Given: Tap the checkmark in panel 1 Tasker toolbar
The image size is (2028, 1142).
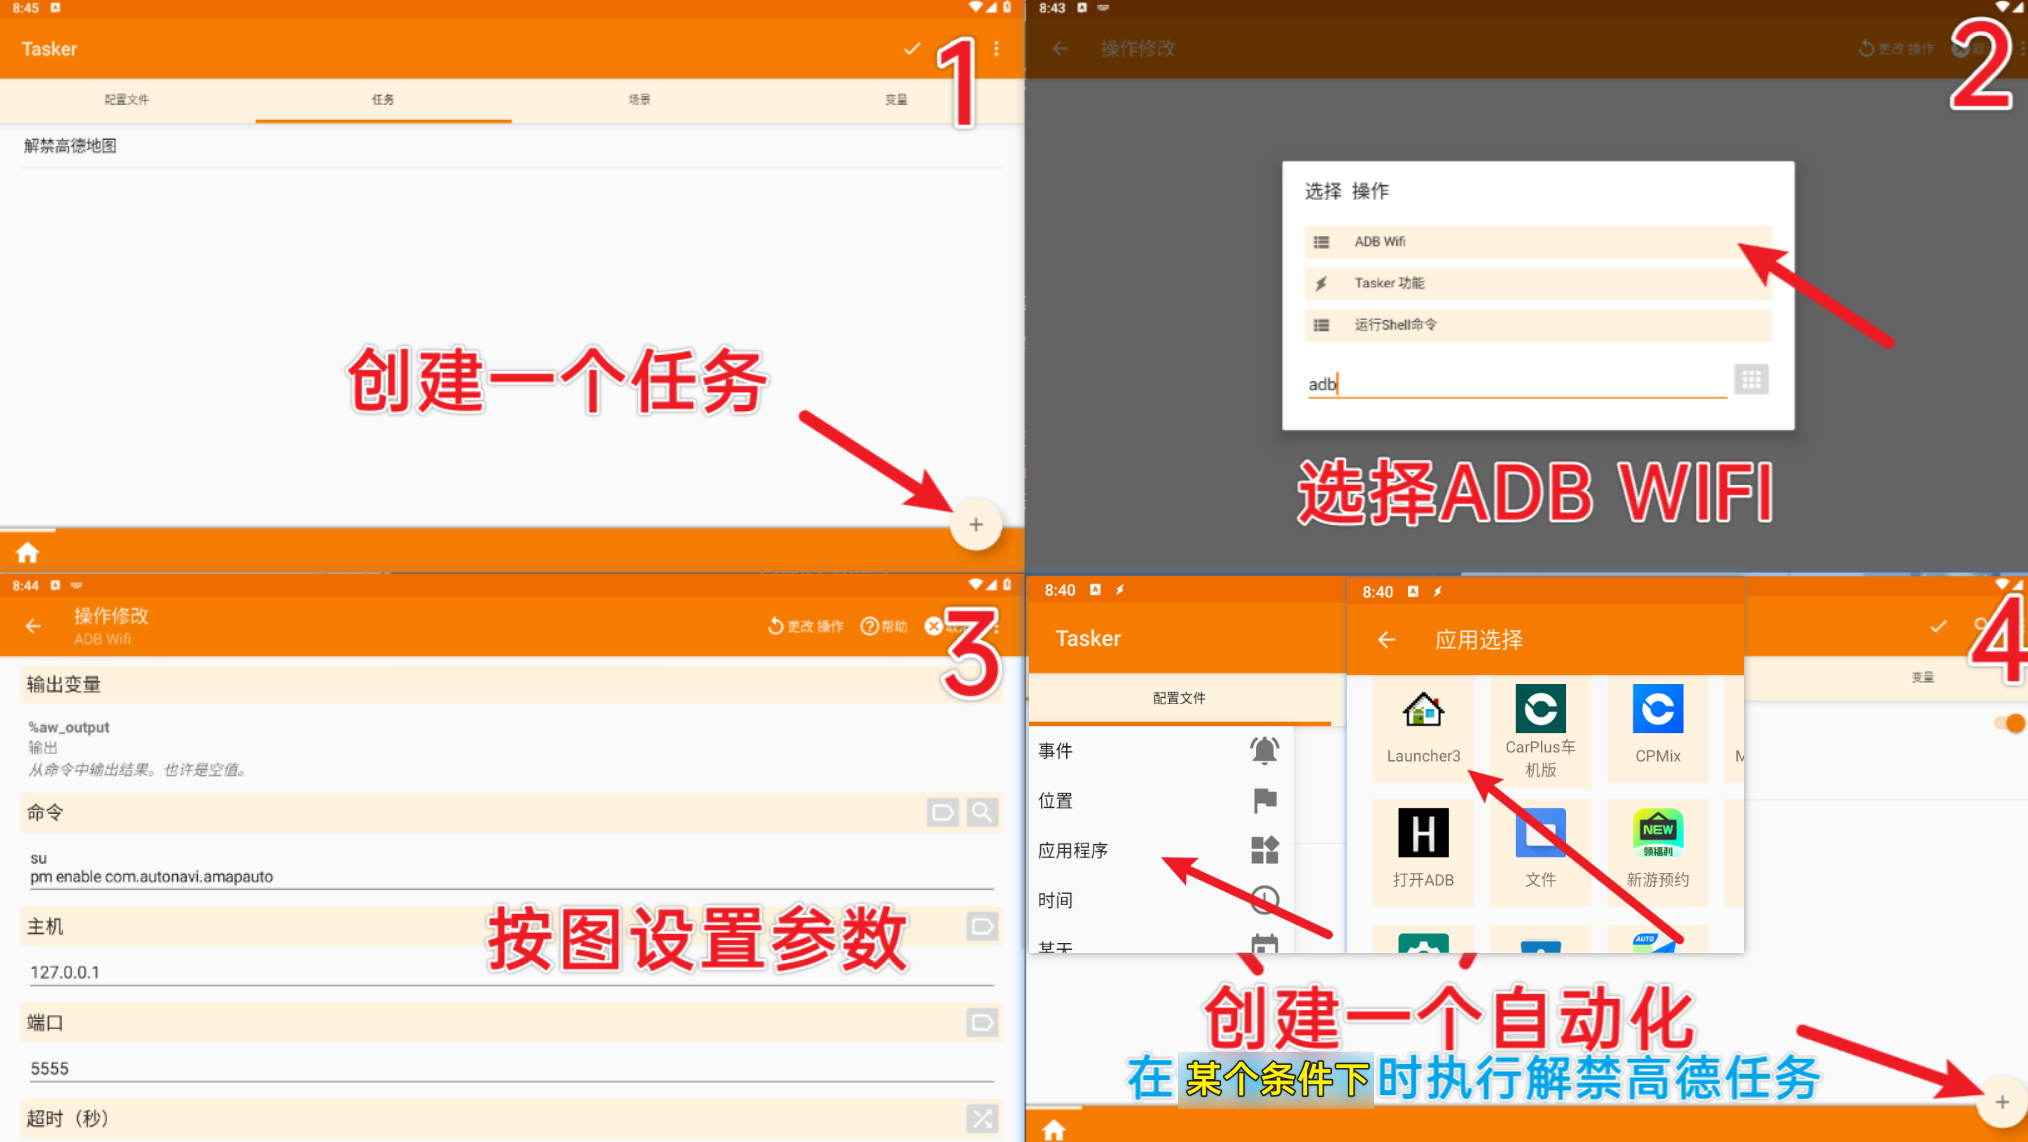Looking at the screenshot, I should [x=911, y=48].
